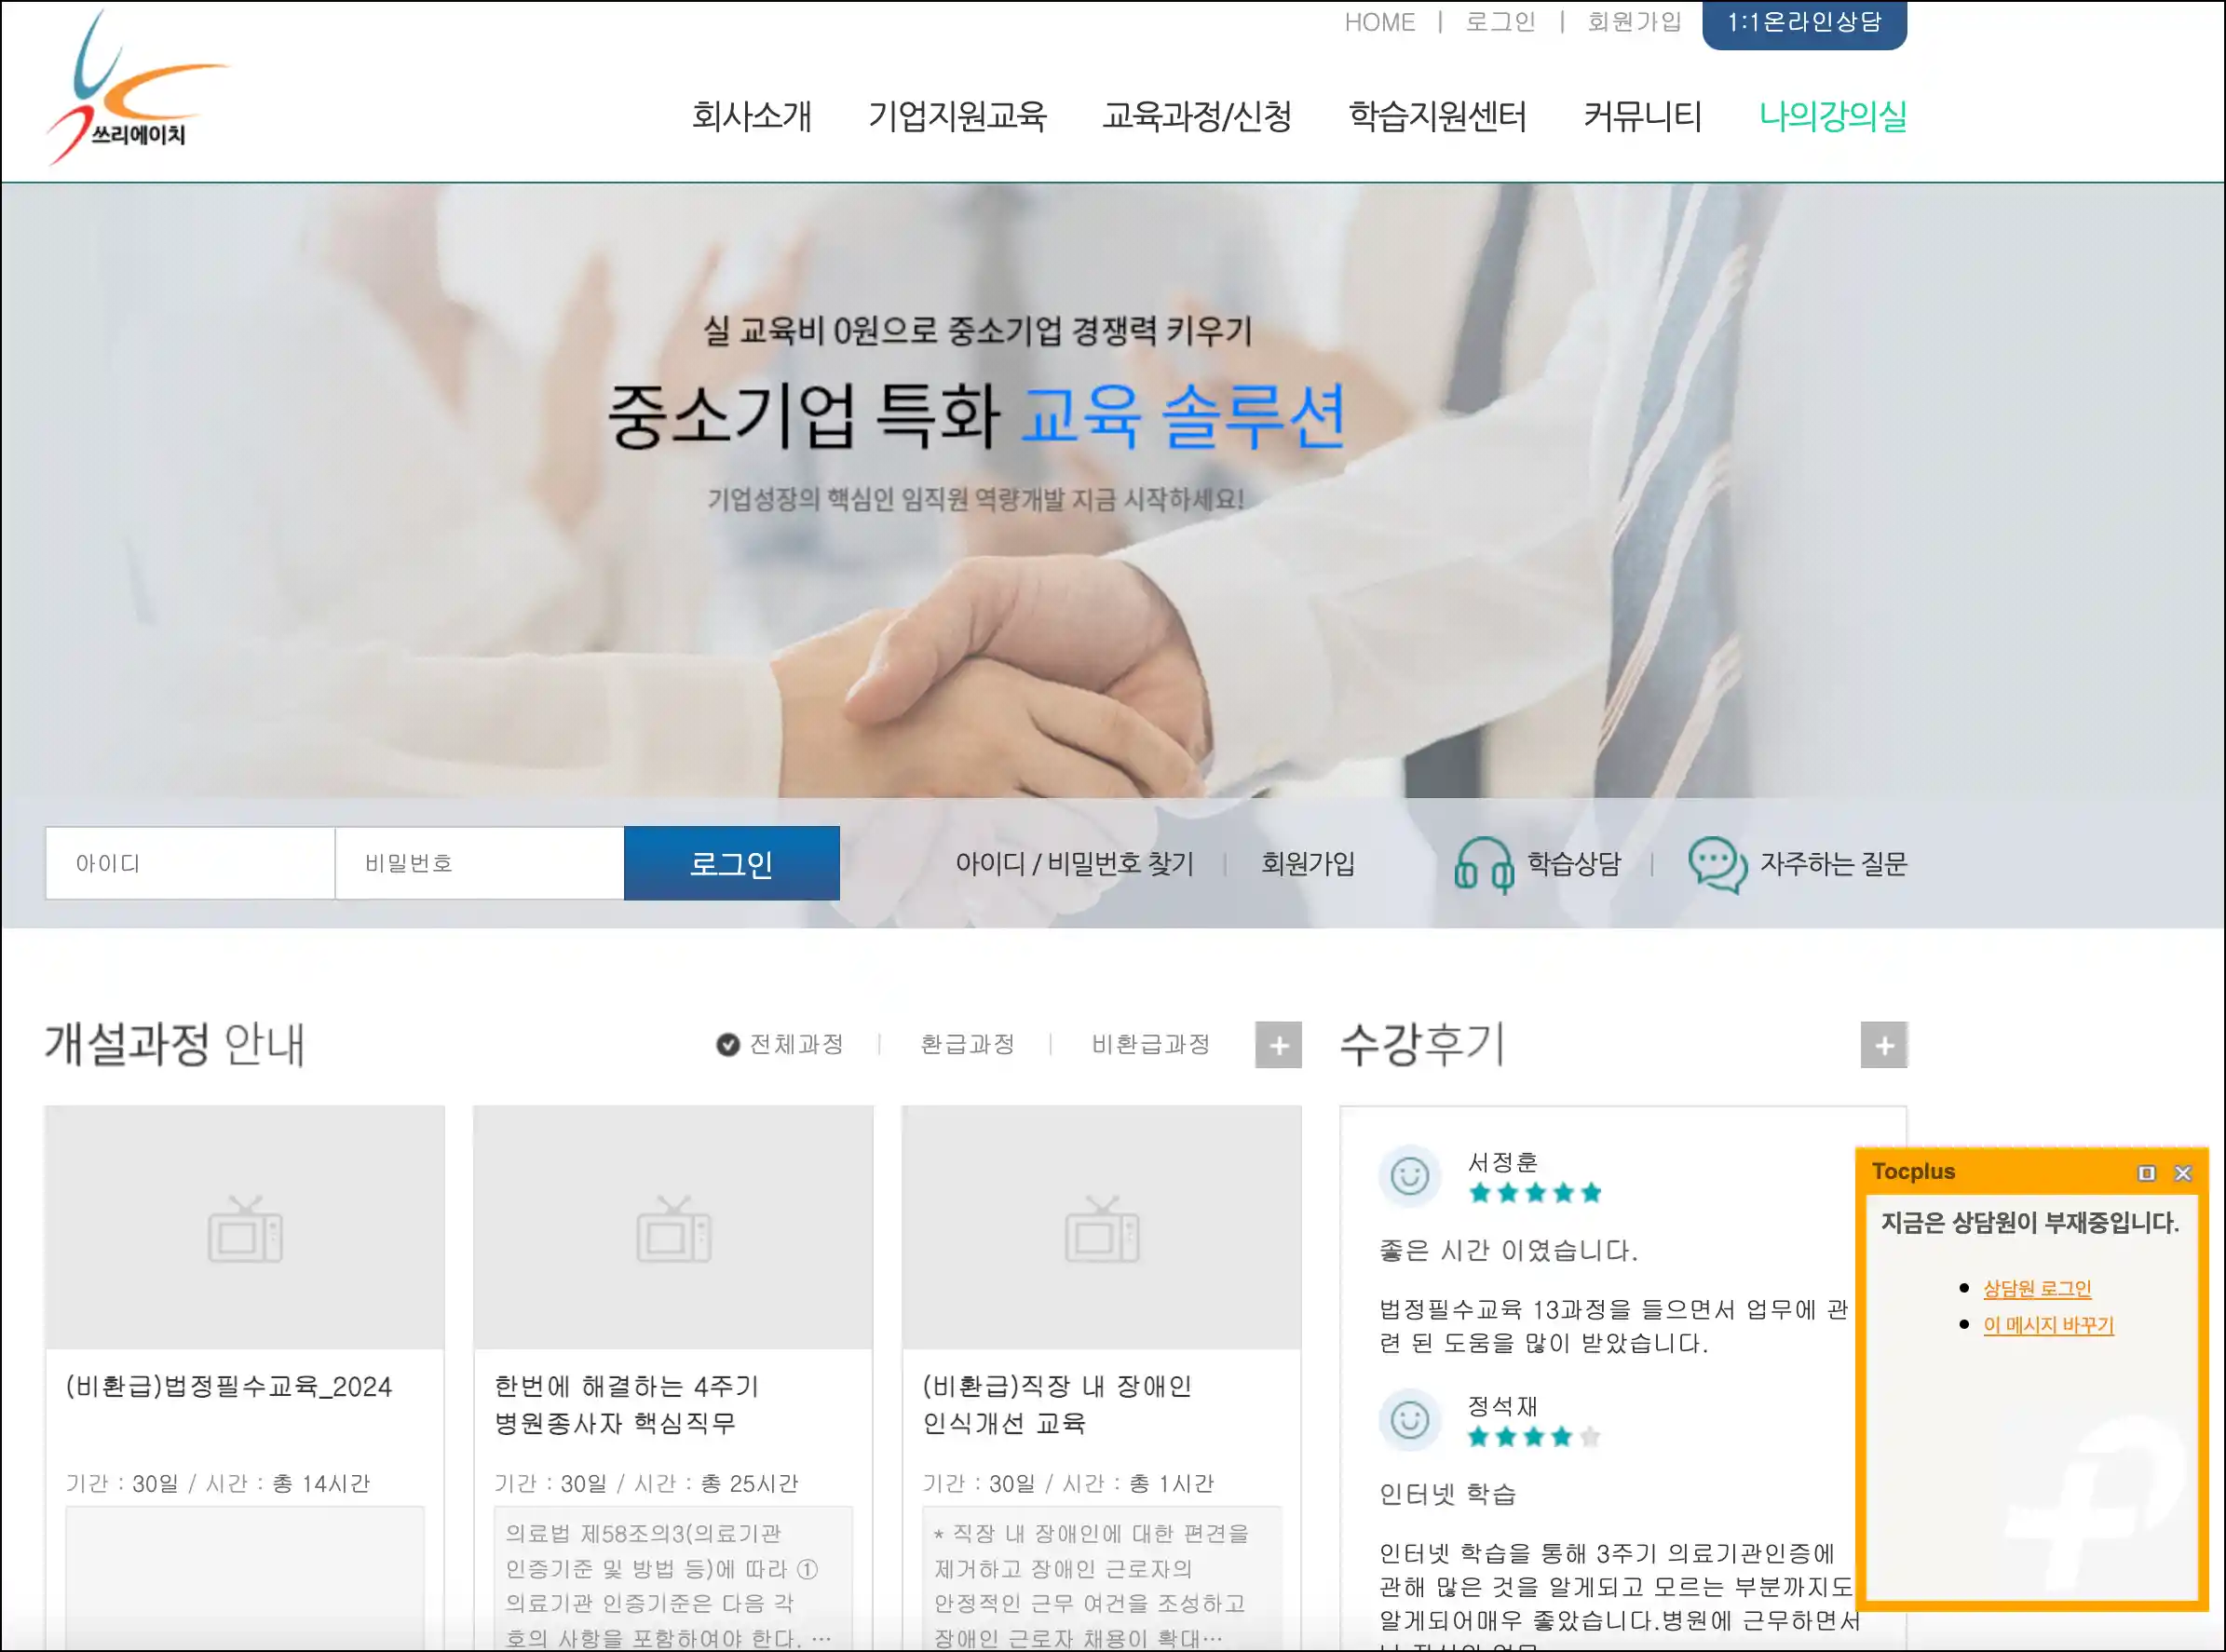Click 서정훈 reviewer smiley avatar icon
This screenshot has height=1652, width=2226.
pos(1409,1176)
